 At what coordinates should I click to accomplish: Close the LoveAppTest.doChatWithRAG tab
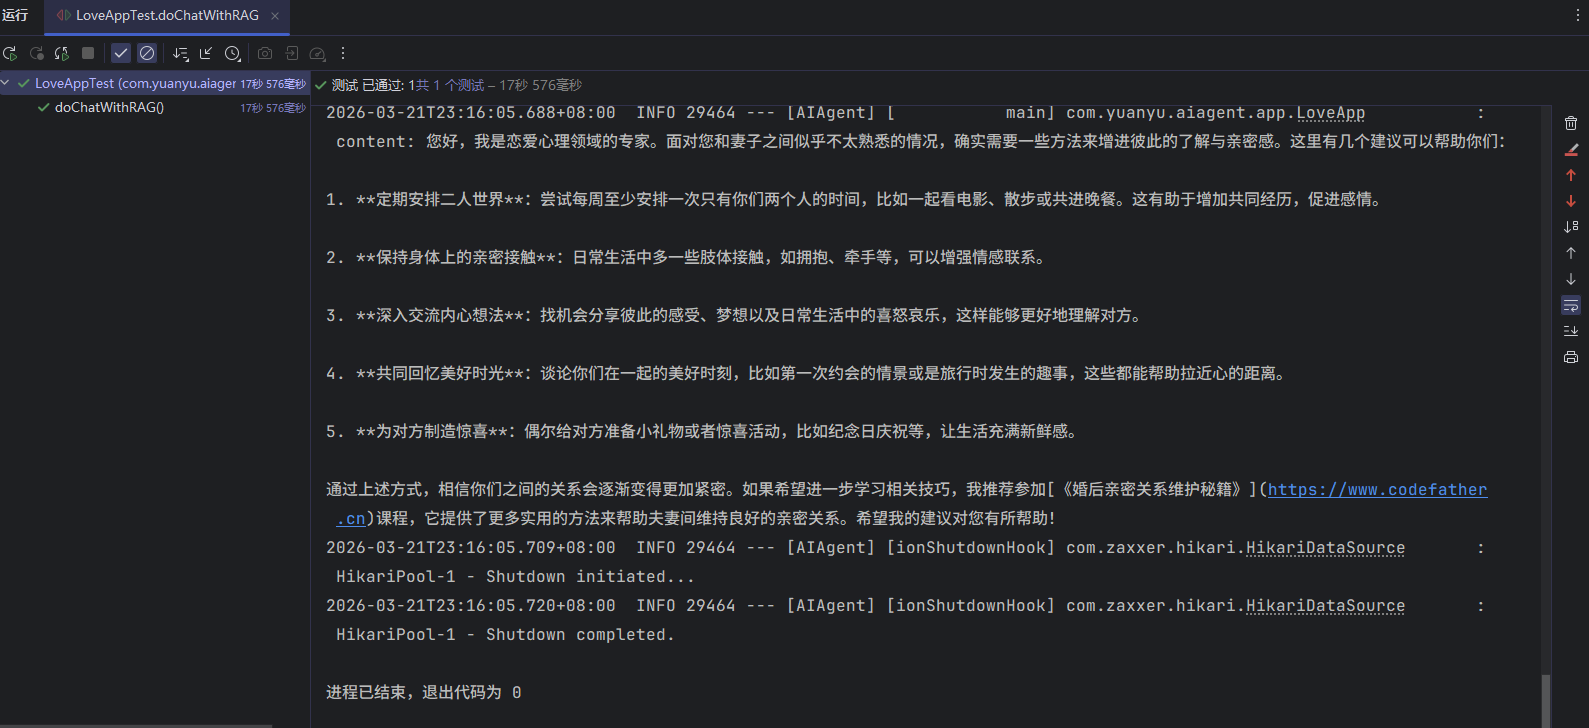[275, 16]
